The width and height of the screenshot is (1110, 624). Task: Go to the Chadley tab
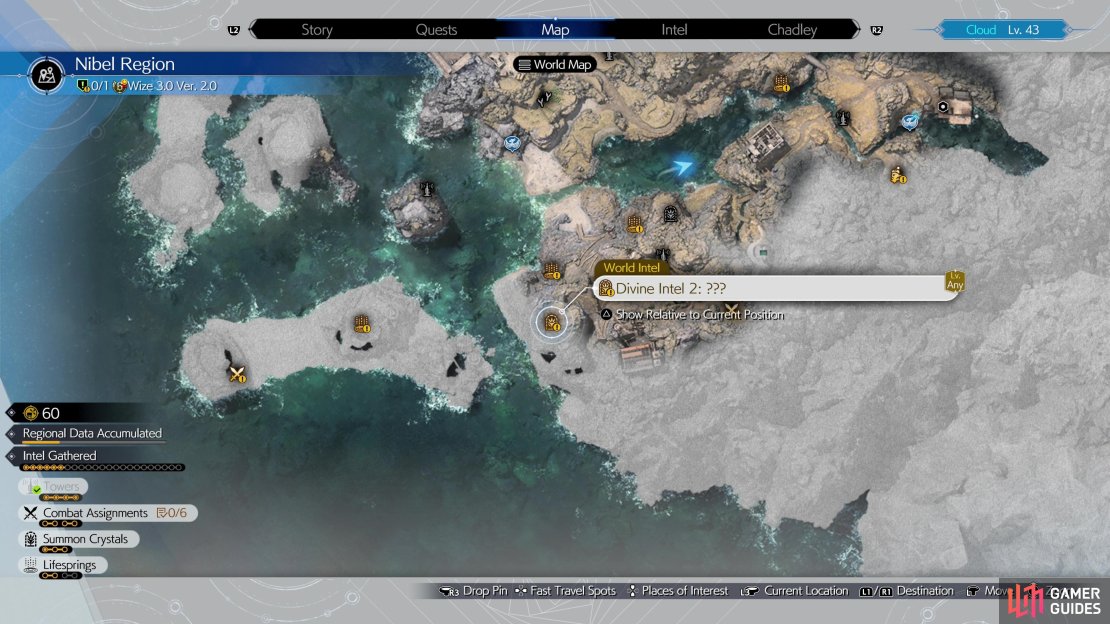tap(792, 30)
